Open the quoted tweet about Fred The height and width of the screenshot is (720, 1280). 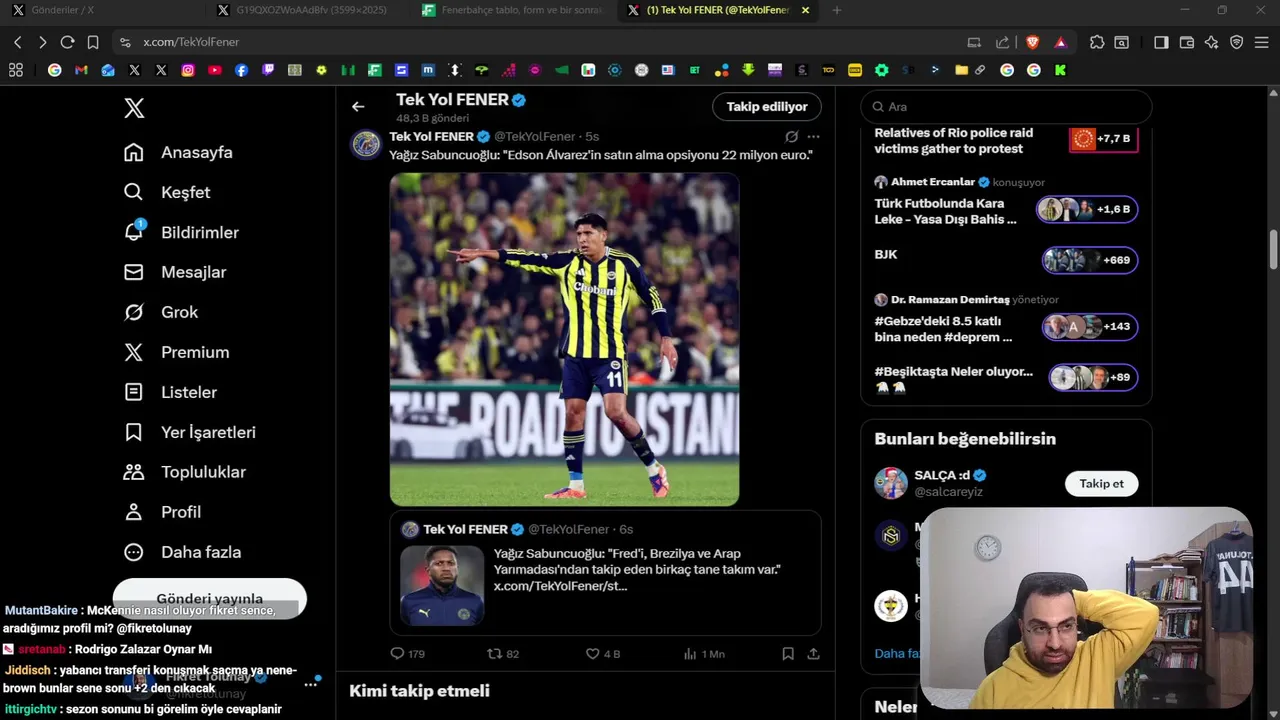pos(605,572)
